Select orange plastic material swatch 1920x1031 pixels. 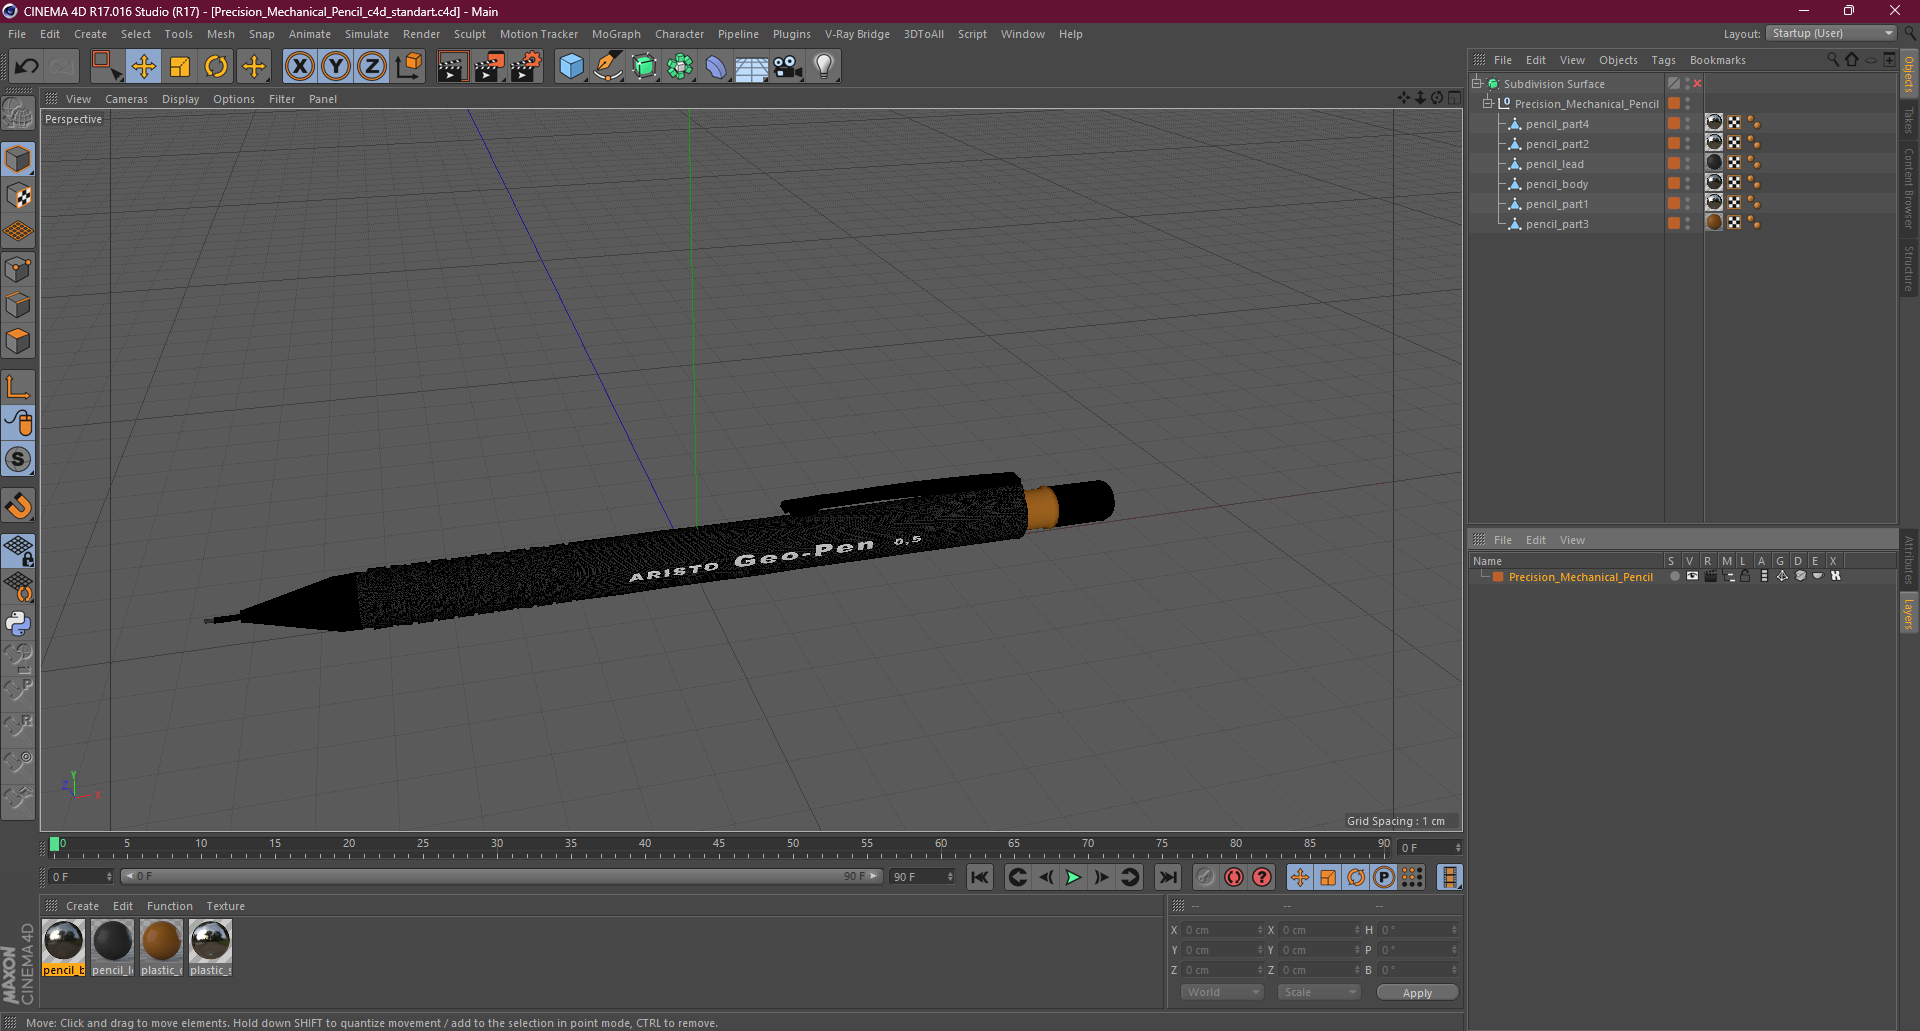click(x=161, y=948)
